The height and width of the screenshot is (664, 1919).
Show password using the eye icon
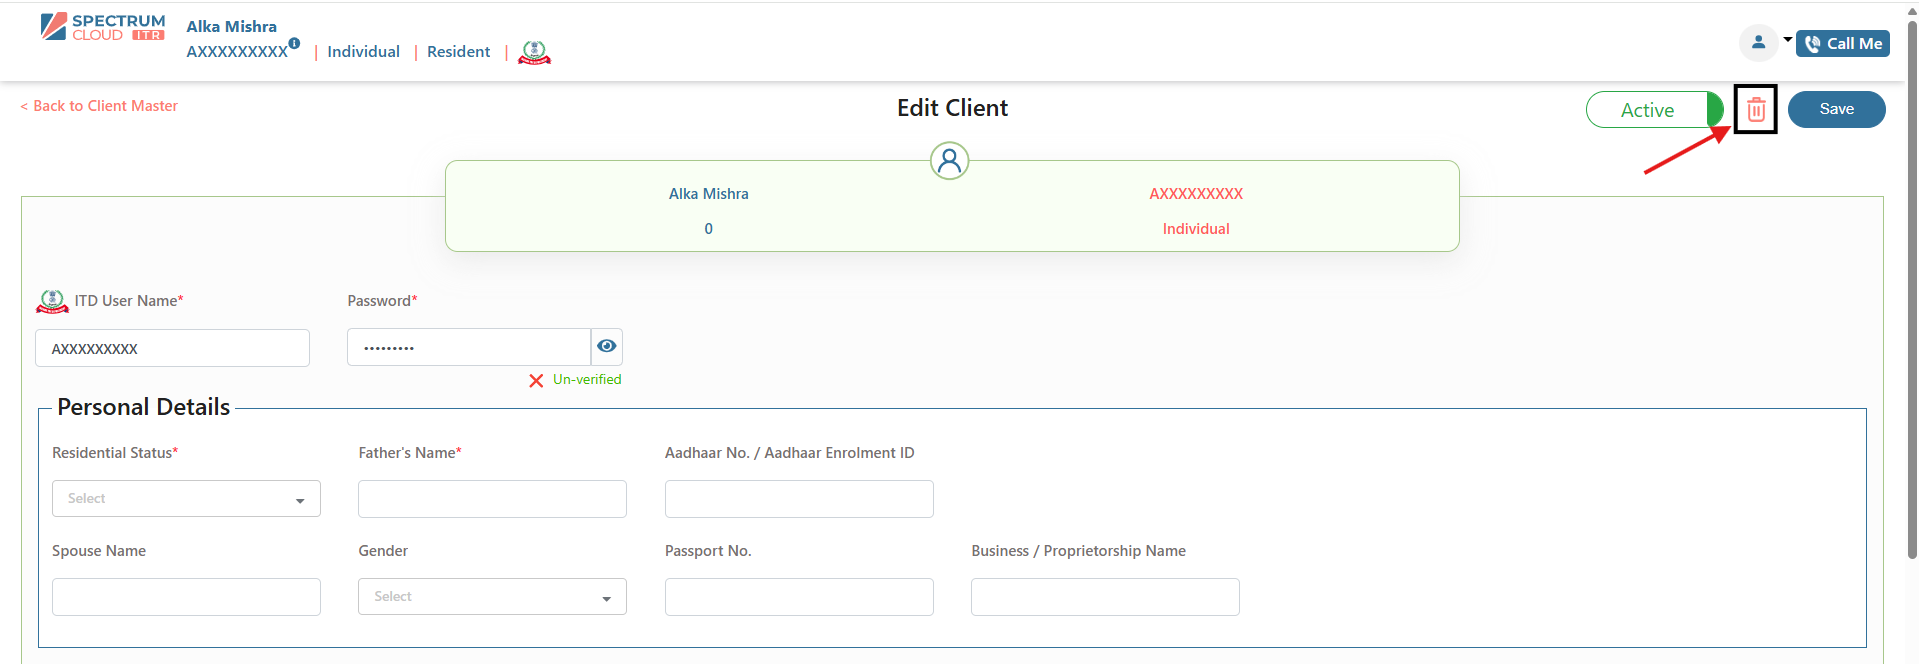(606, 346)
